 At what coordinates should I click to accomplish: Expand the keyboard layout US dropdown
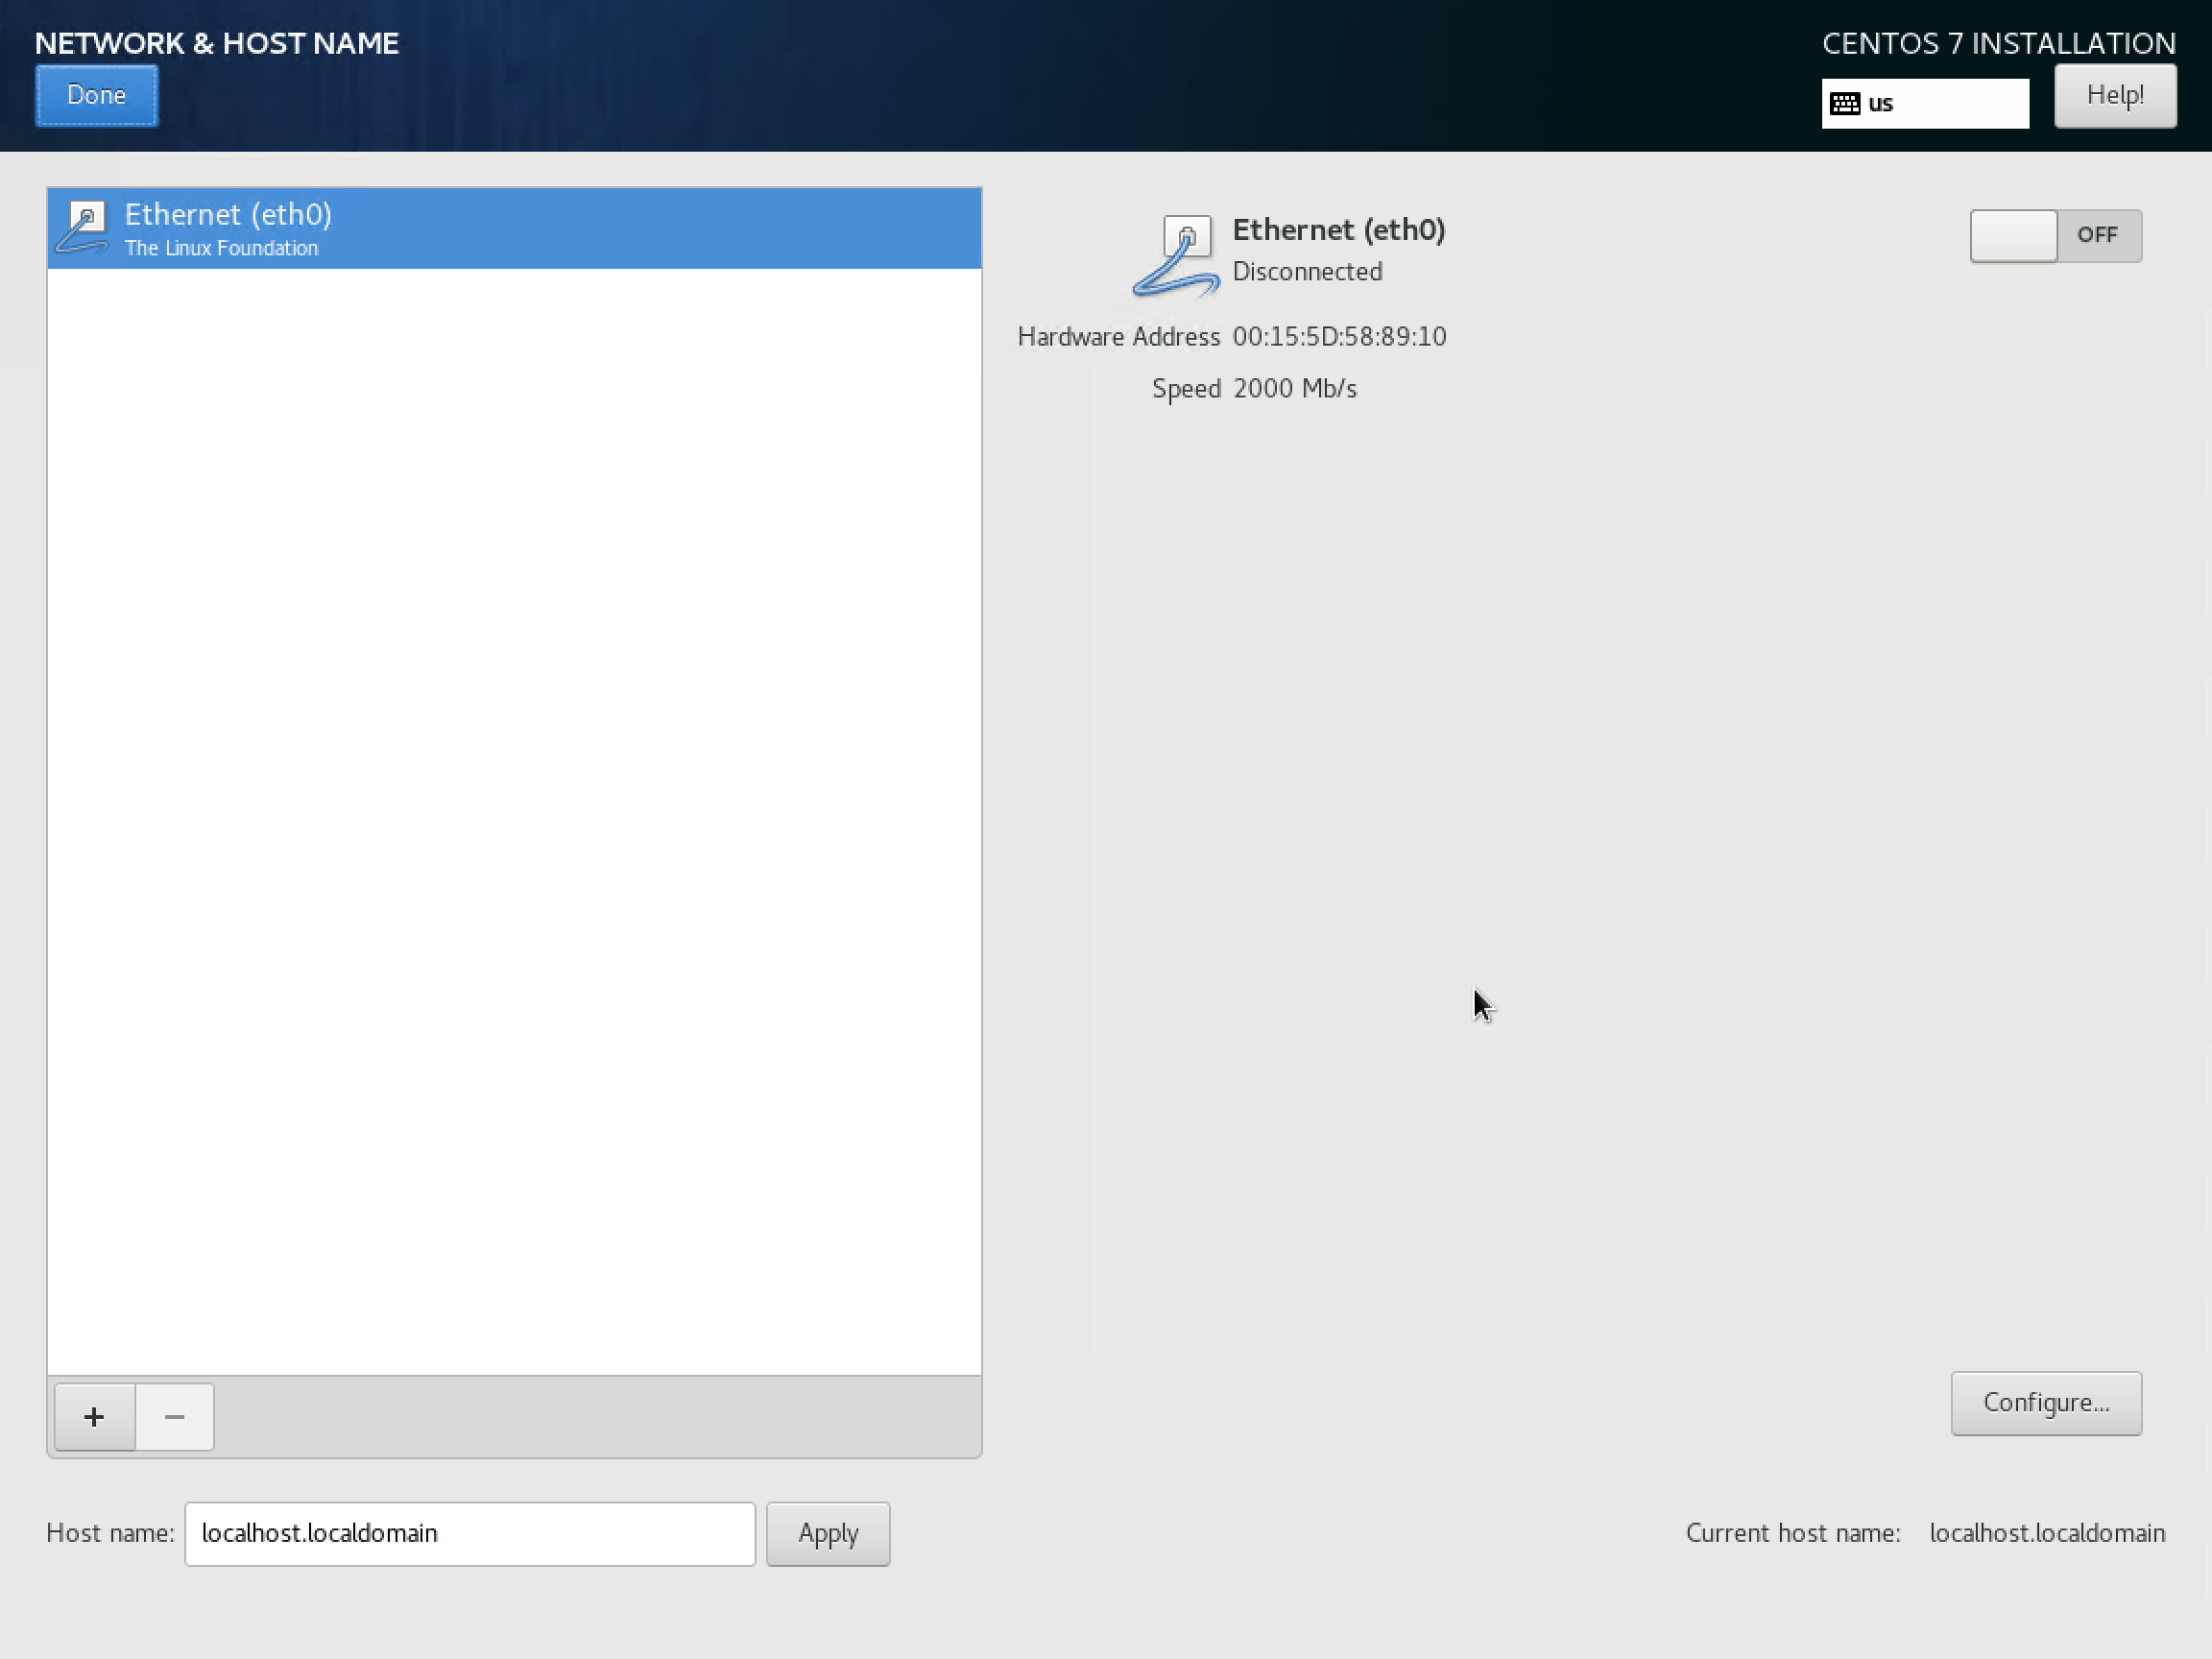1923,103
